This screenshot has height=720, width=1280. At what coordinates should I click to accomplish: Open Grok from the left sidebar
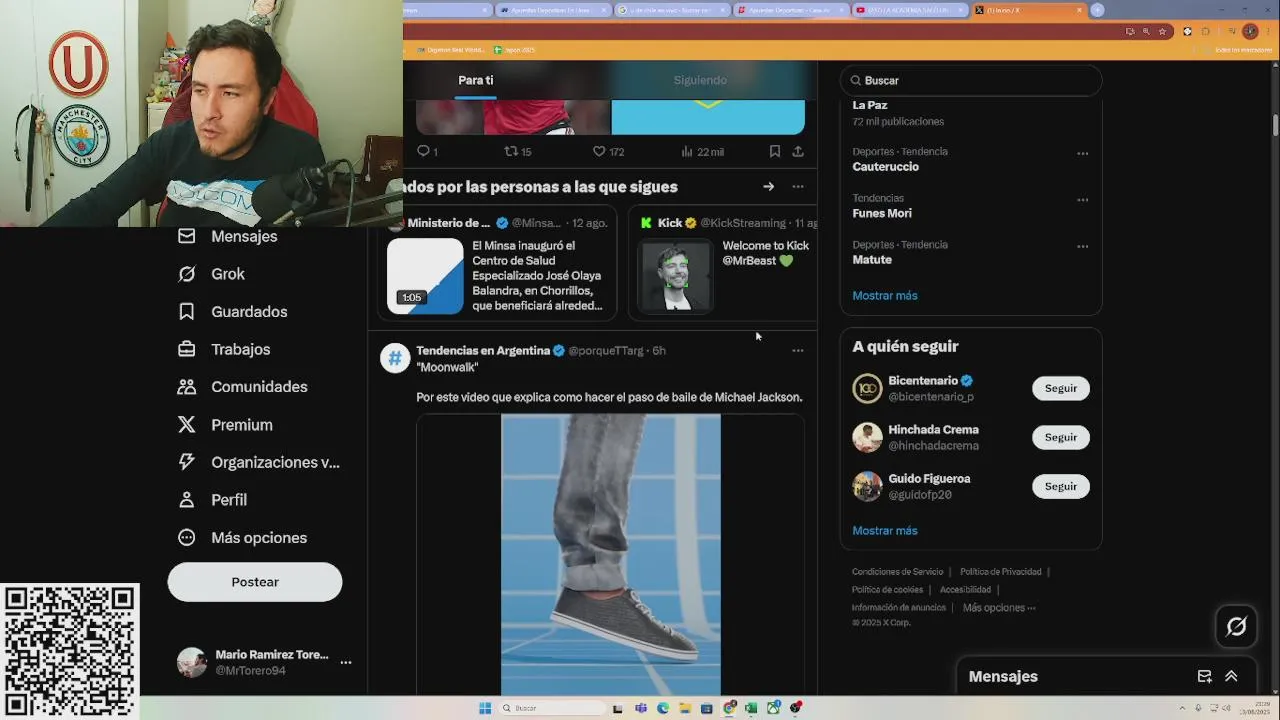[211, 274]
